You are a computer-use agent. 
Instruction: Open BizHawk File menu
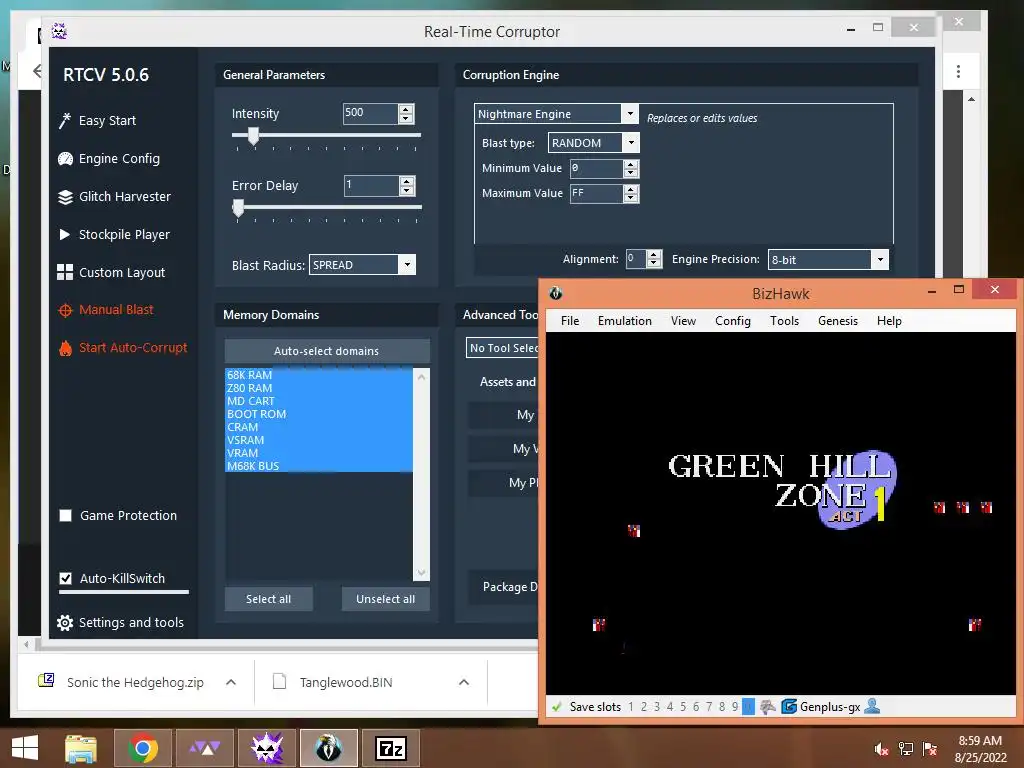pos(570,321)
